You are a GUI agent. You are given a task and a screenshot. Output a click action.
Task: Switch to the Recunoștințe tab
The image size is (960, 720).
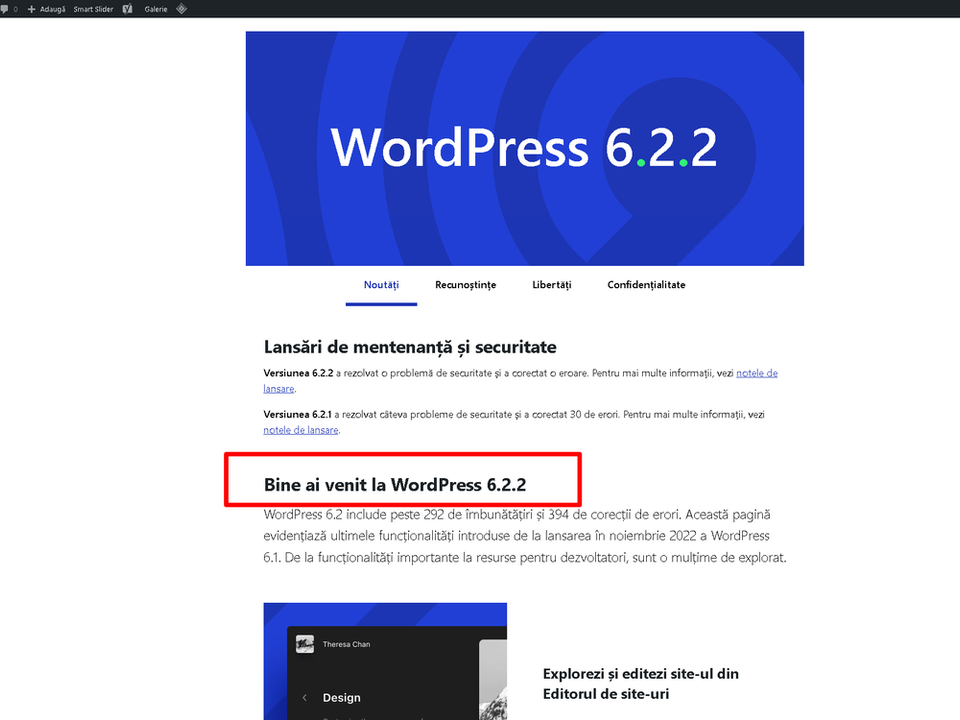[x=465, y=285]
